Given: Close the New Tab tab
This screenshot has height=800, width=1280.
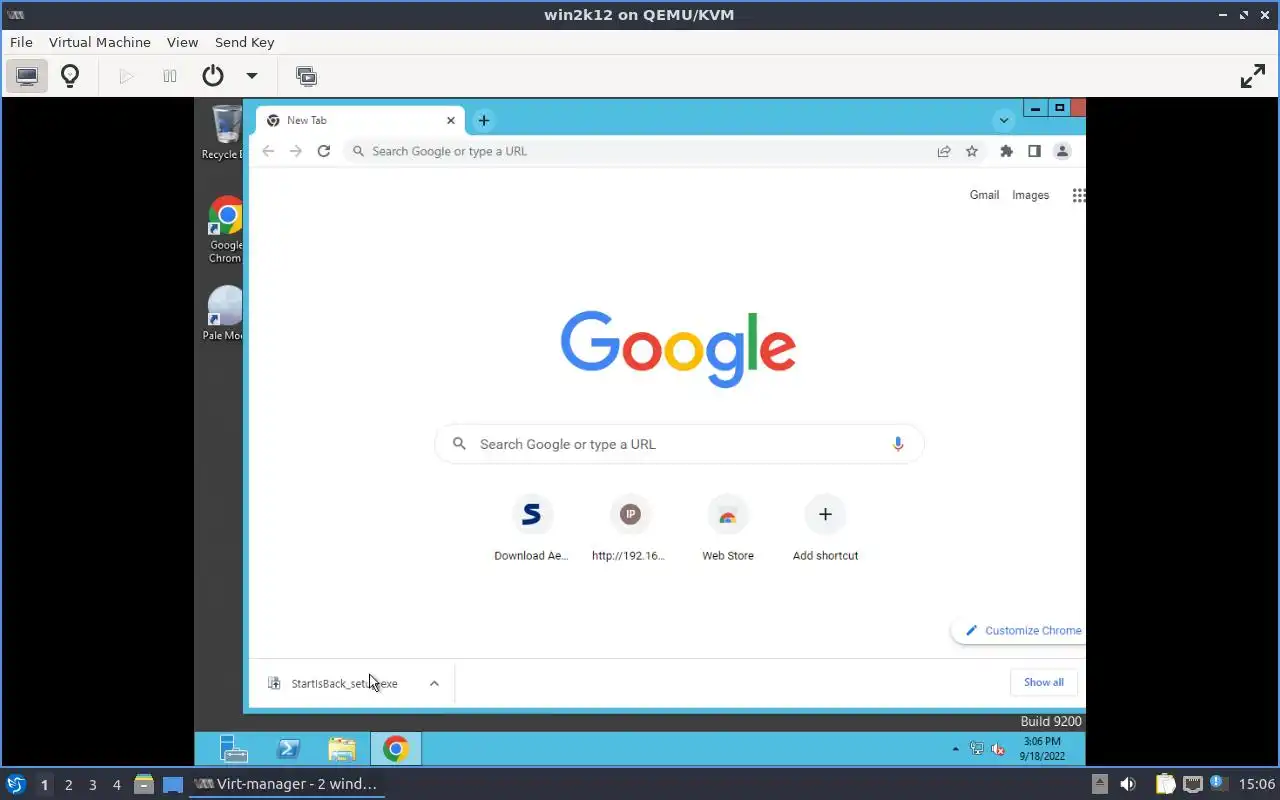Looking at the screenshot, I should tap(451, 120).
